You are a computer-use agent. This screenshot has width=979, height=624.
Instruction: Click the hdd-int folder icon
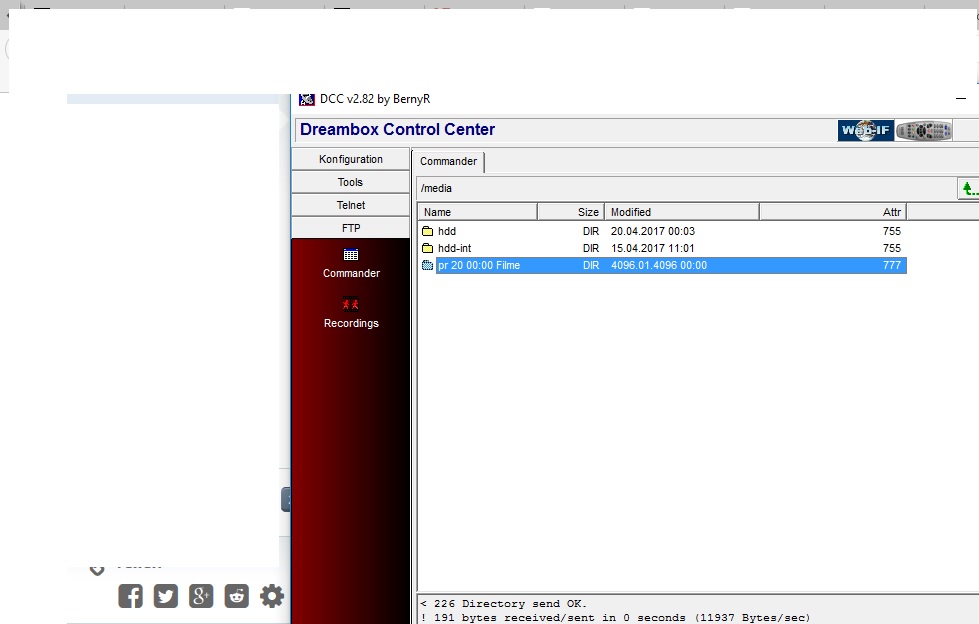[x=428, y=248]
